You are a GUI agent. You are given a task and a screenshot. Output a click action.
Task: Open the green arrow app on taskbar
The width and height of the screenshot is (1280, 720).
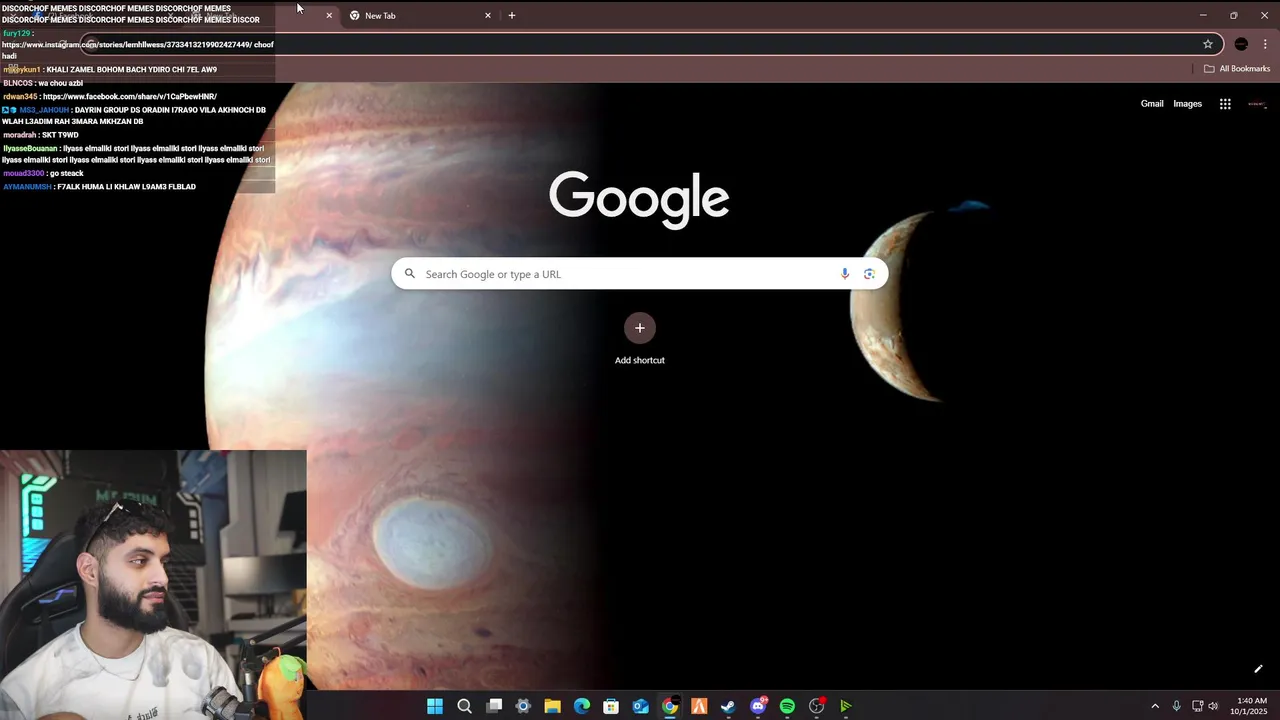pyautogui.click(x=846, y=706)
